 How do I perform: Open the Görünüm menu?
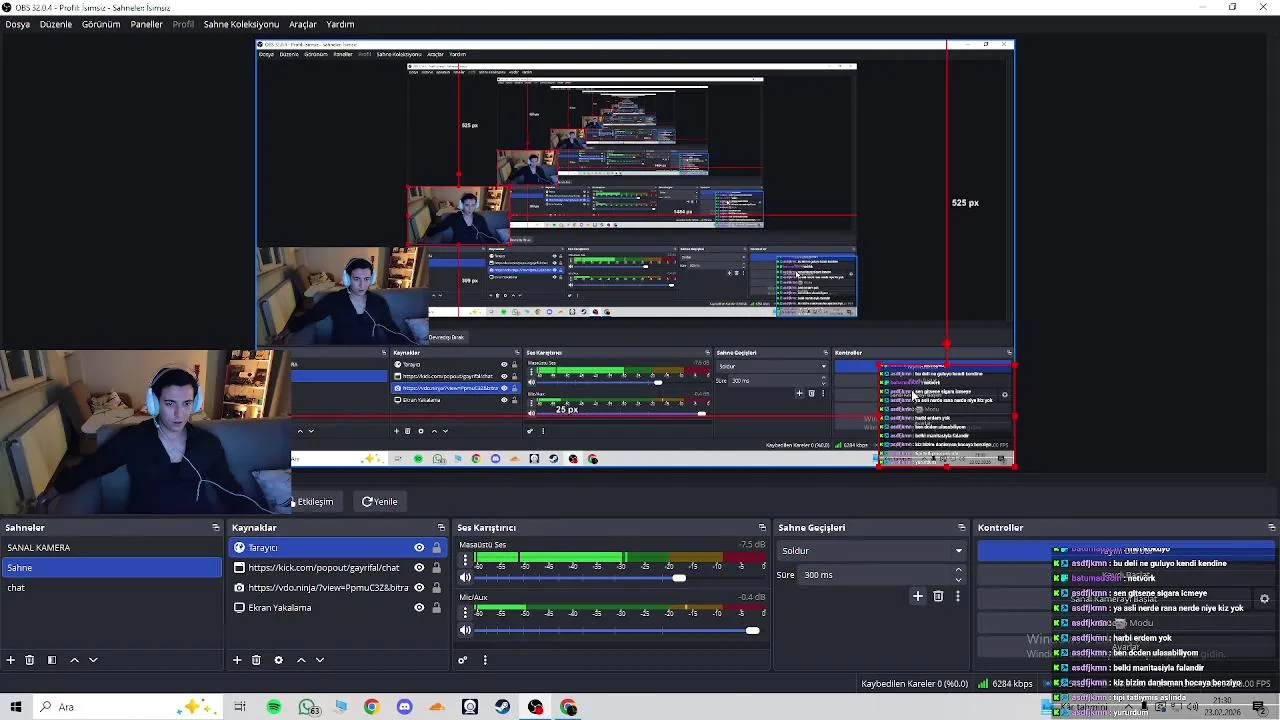coord(101,24)
